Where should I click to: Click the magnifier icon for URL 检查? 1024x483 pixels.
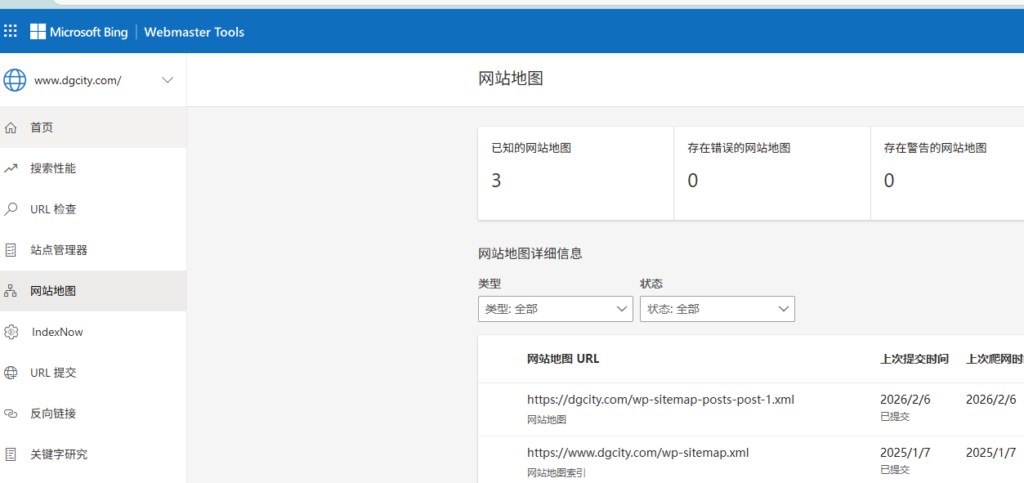[x=10, y=210]
